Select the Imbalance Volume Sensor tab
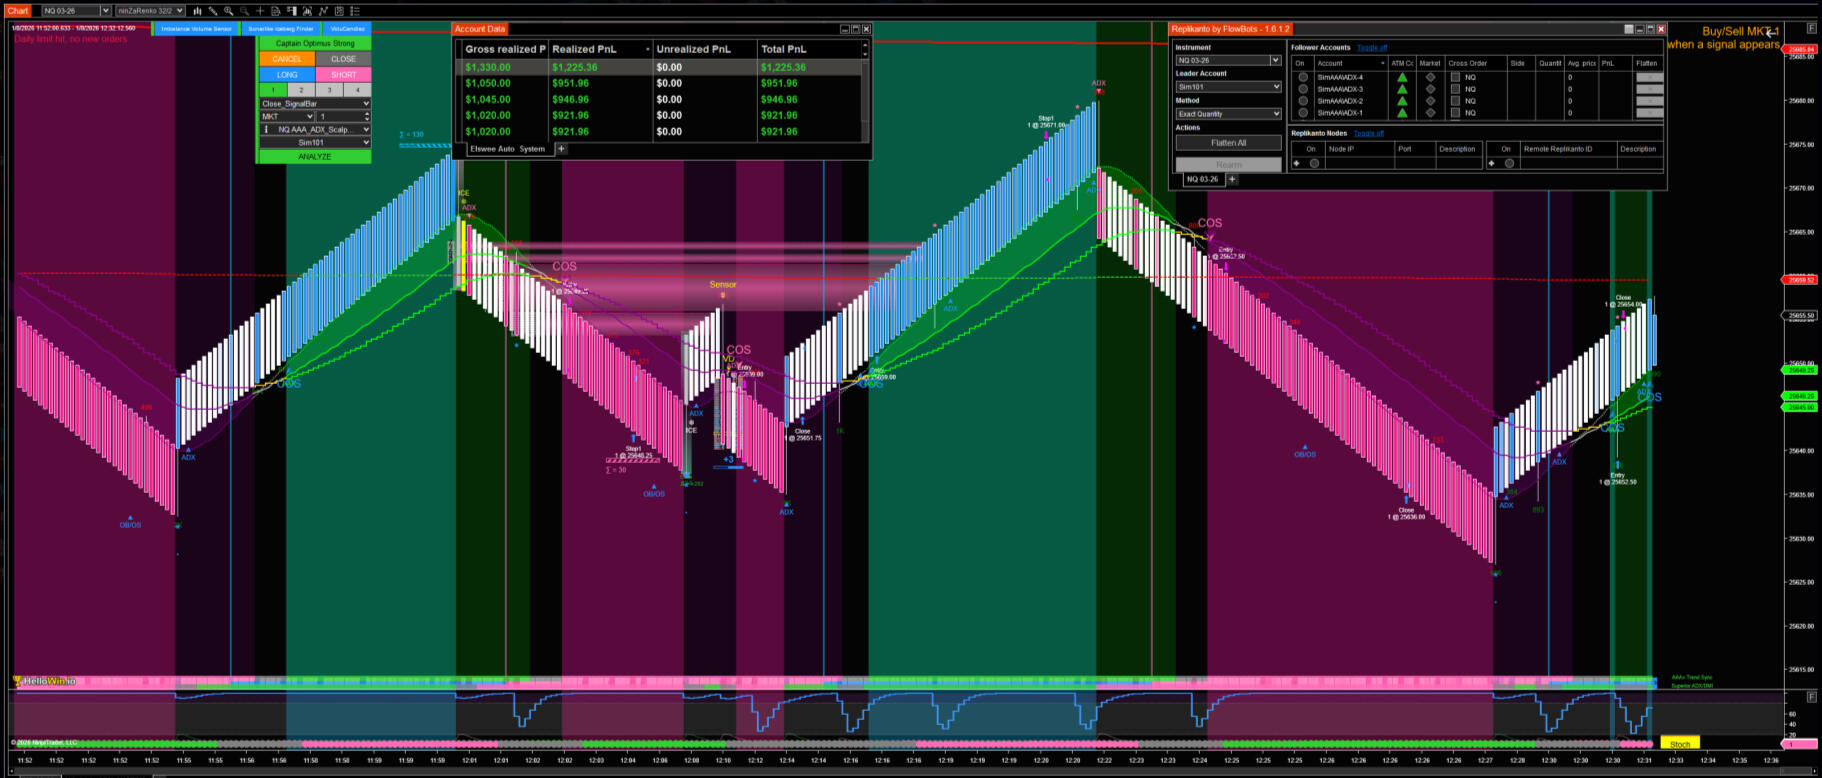 click(196, 29)
